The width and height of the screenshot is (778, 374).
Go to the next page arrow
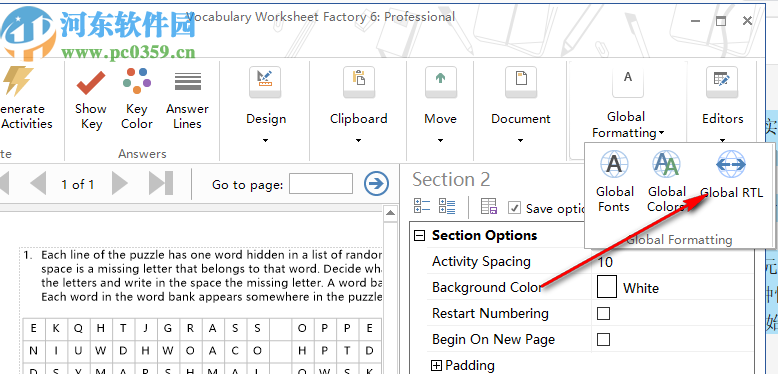pos(120,184)
